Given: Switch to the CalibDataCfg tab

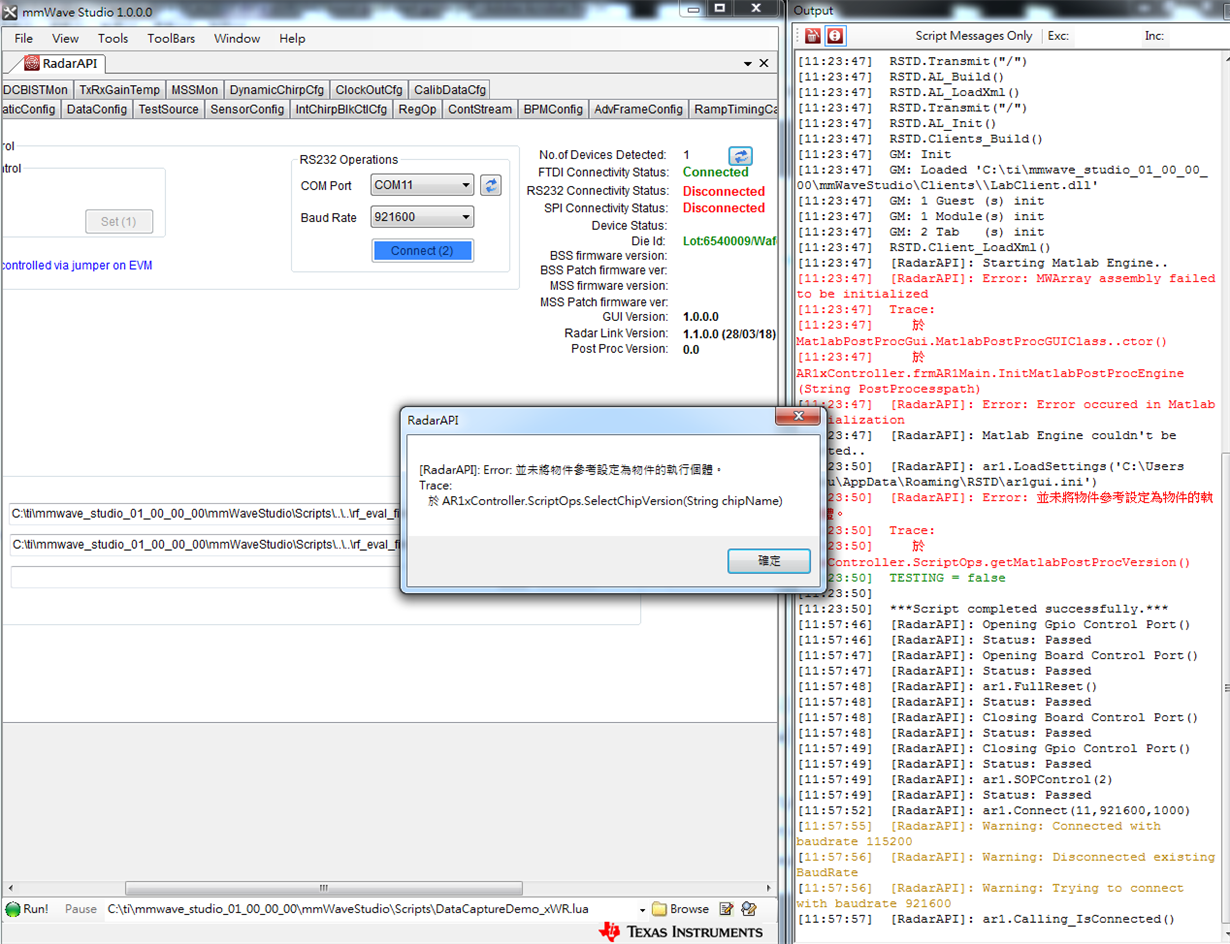Looking at the screenshot, I should (450, 90).
